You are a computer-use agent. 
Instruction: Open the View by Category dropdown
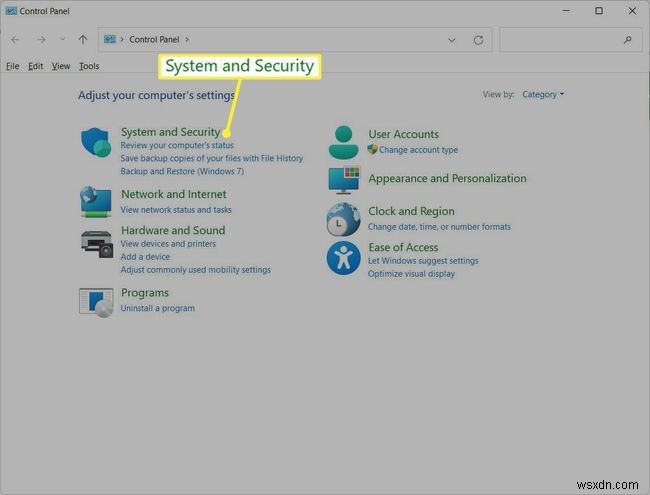543,95
